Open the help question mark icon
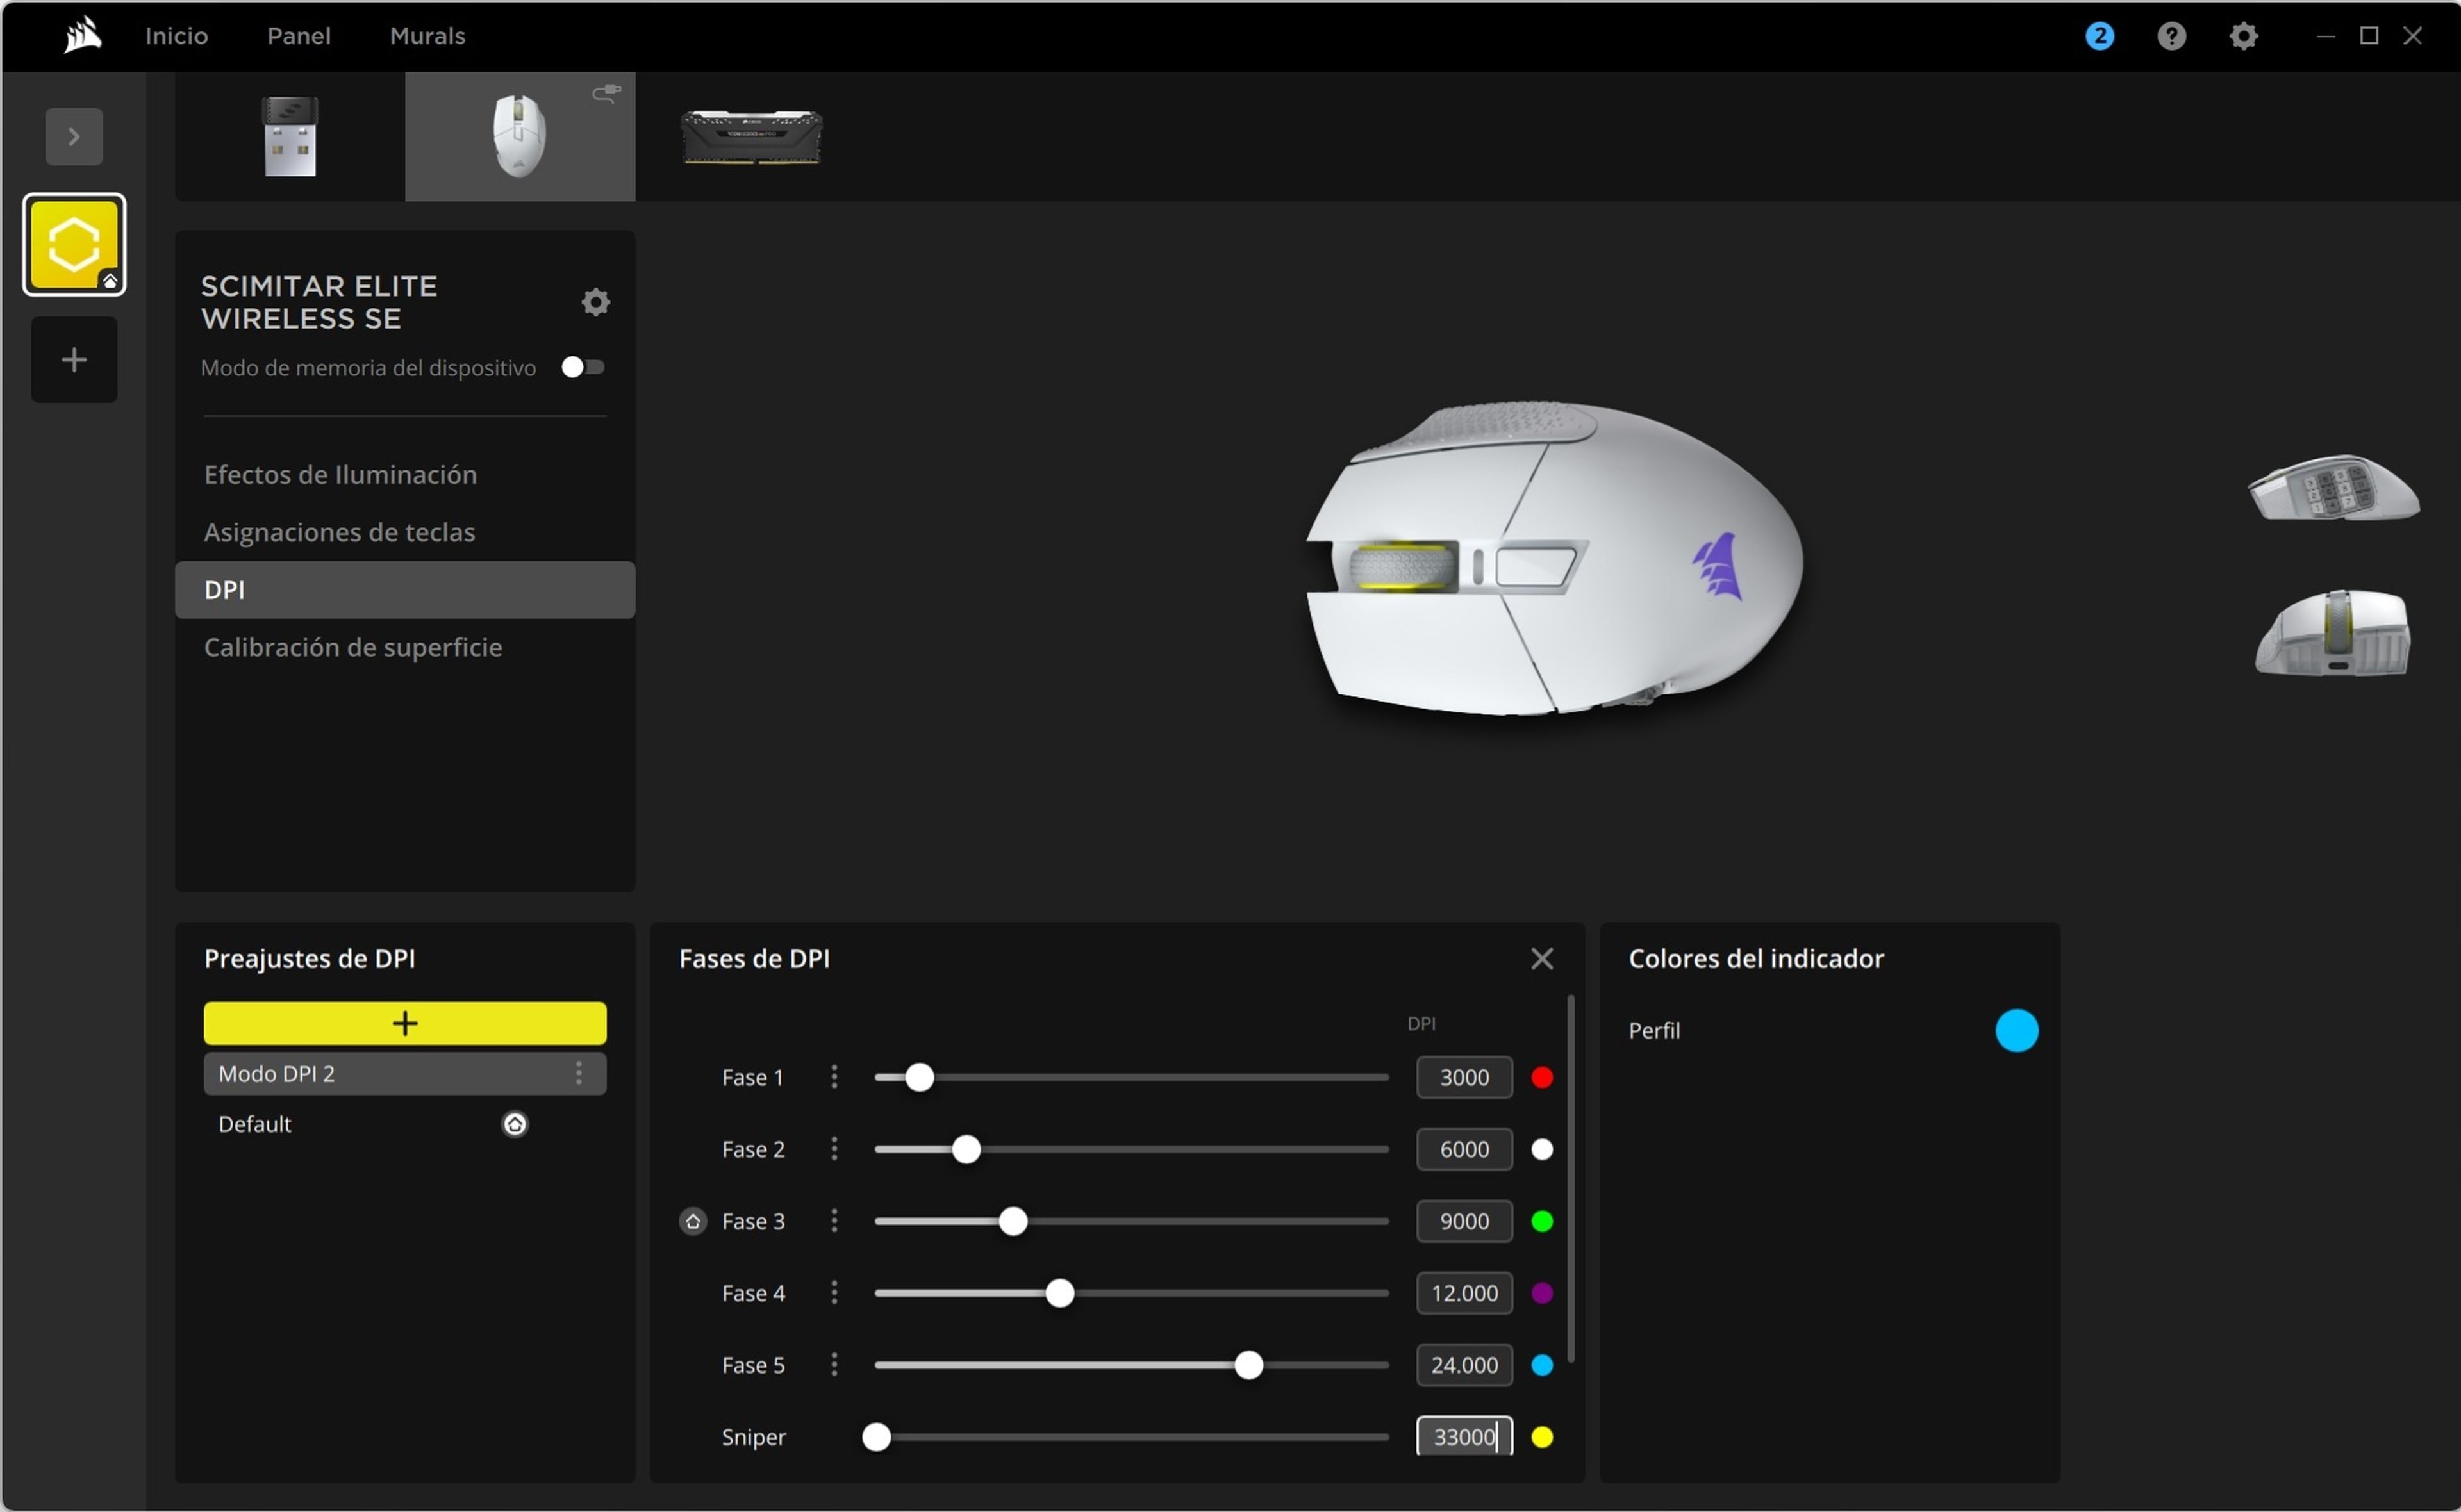Screen dimensions: 2461x1512 pyautogui.click(x=2171, y=35)
